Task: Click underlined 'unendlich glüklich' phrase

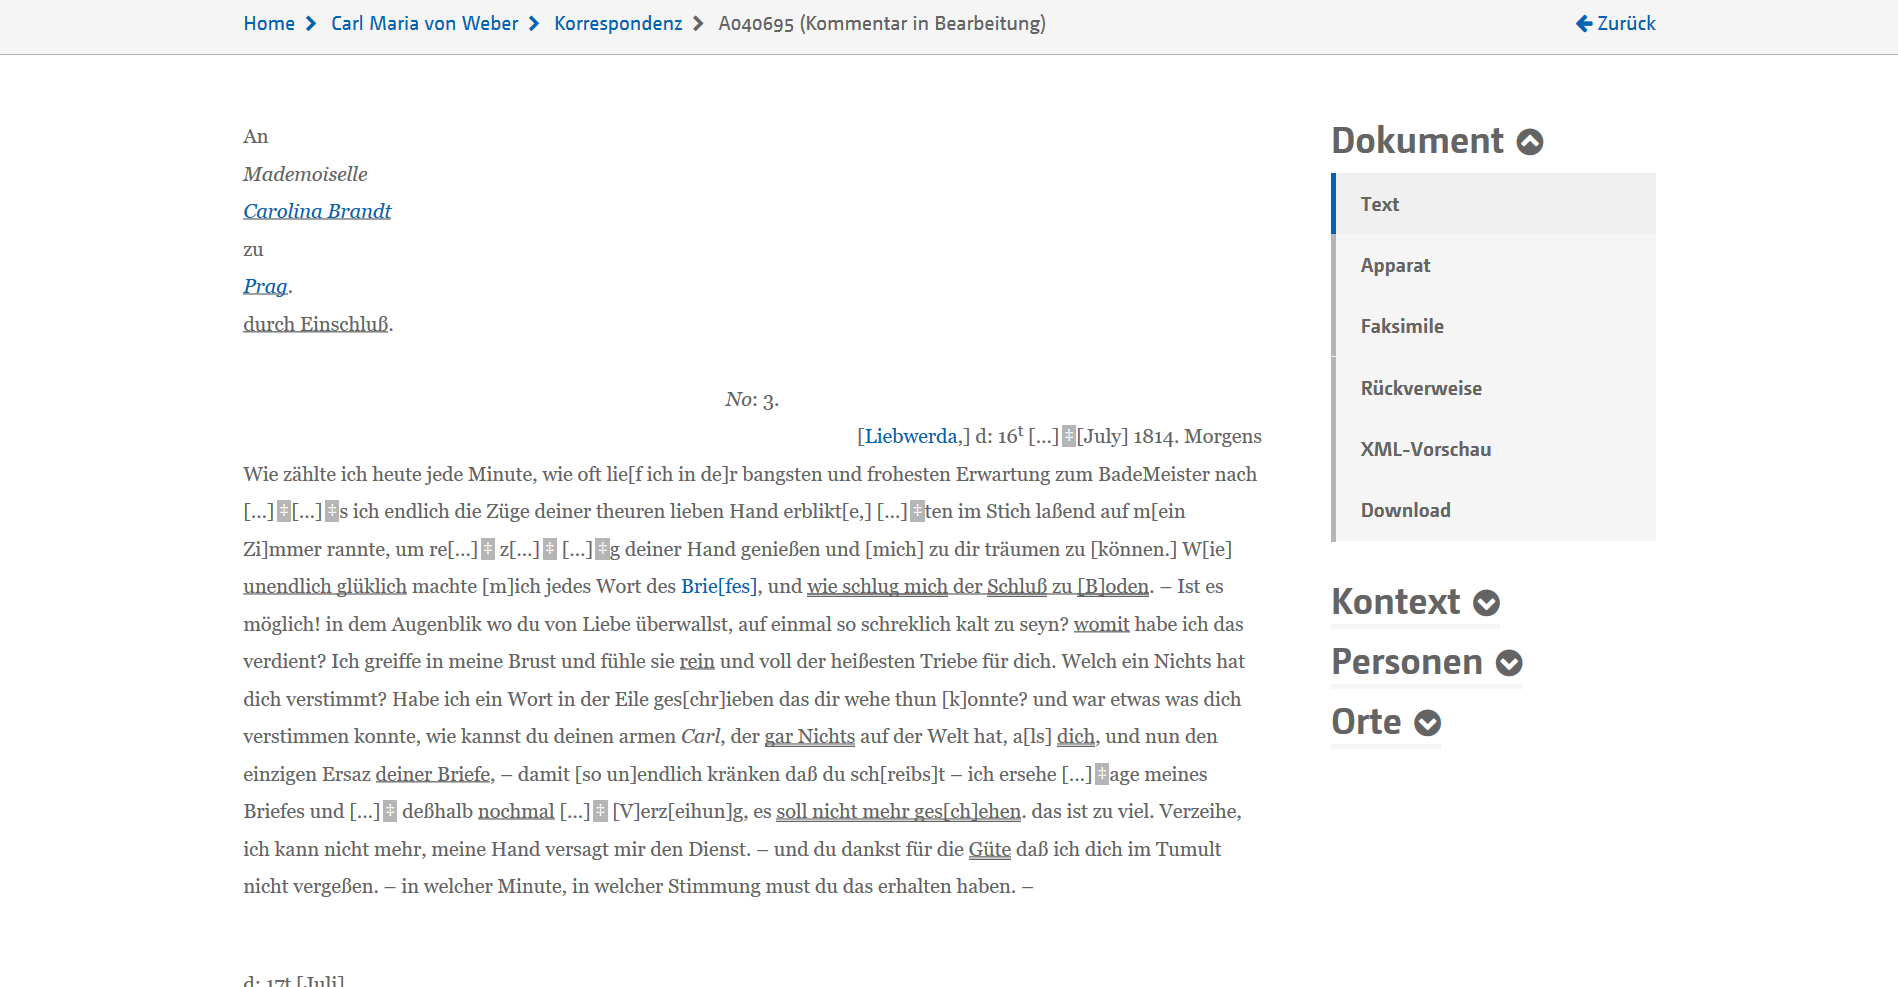Action: (325, 586)
